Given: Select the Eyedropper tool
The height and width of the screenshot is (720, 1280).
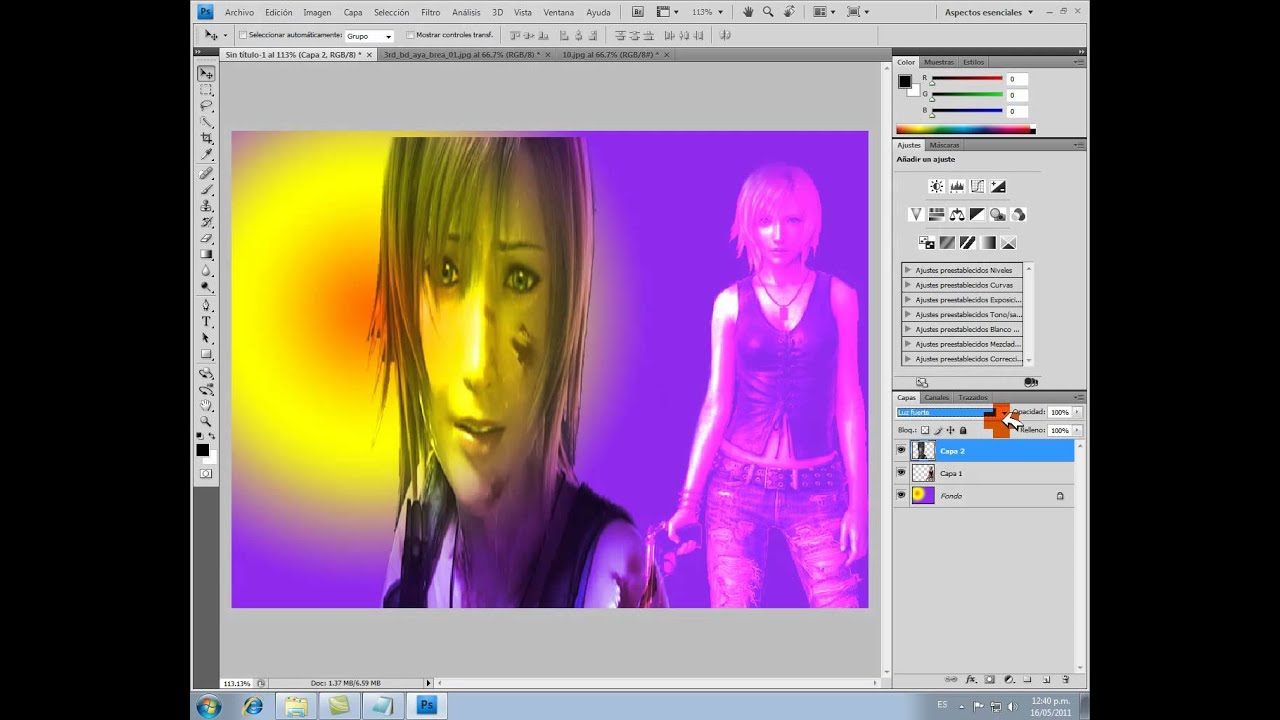Looking at the screenshot, I should click(206, 154).
